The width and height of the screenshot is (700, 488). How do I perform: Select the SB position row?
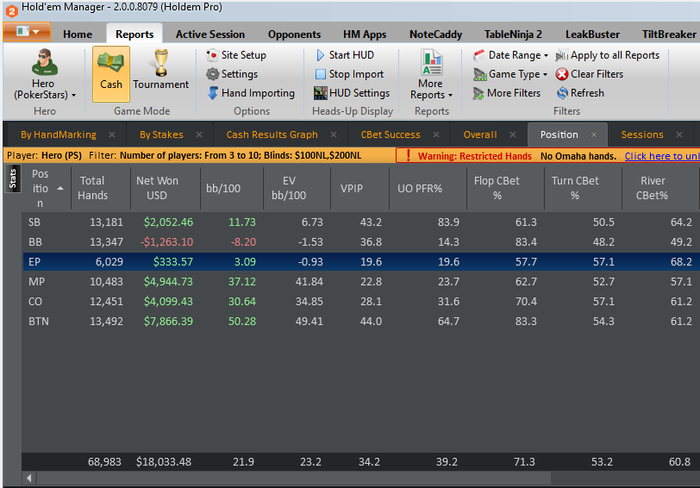pyautogui.click(x=361, y=222)
